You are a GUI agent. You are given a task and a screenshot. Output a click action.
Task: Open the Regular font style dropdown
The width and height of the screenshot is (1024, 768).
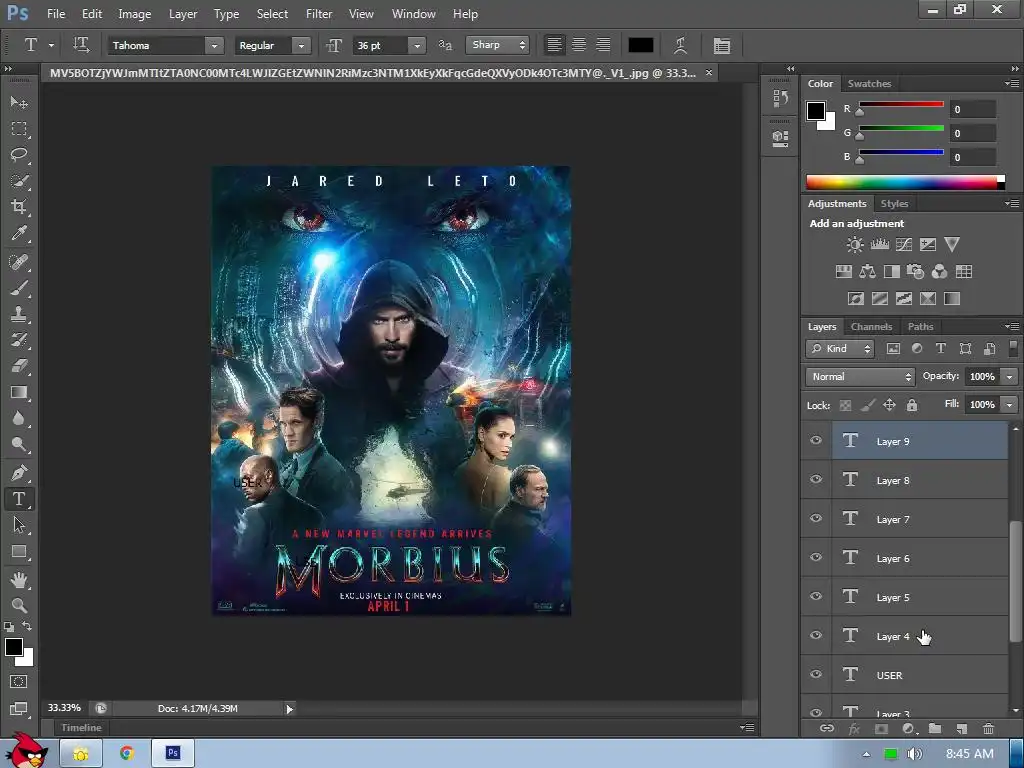(x=301, y=45)
